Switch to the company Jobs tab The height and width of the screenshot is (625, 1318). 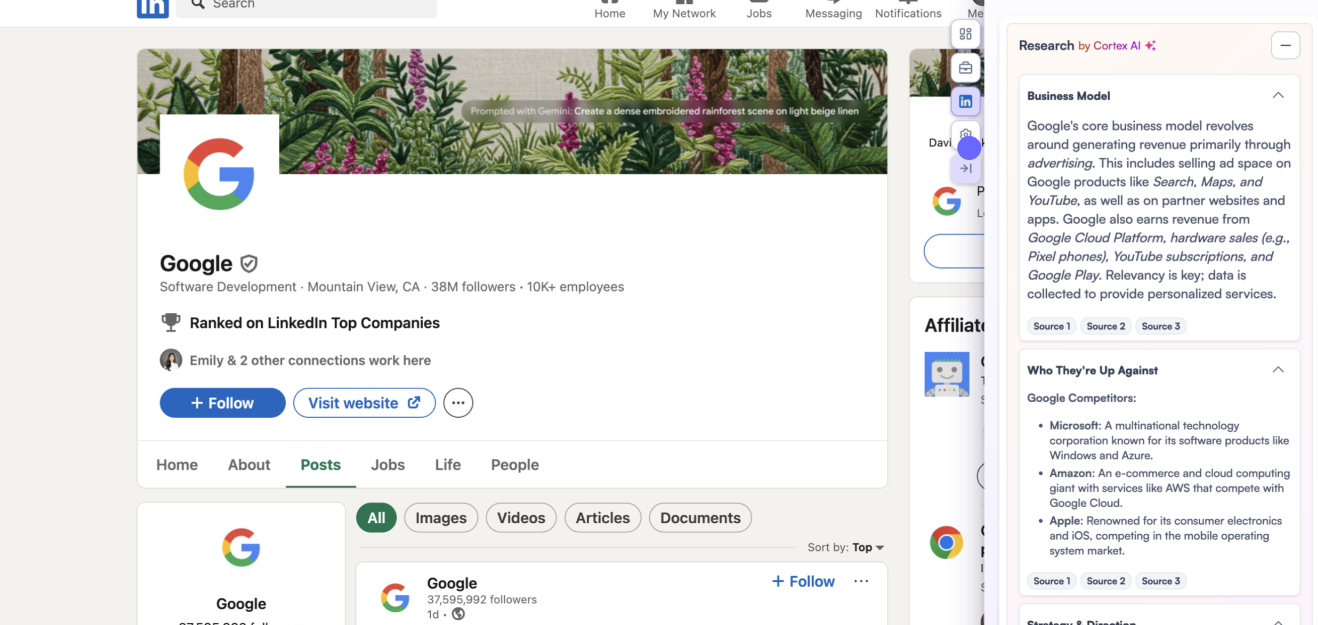pyautogui.click(x=388, y=465)
